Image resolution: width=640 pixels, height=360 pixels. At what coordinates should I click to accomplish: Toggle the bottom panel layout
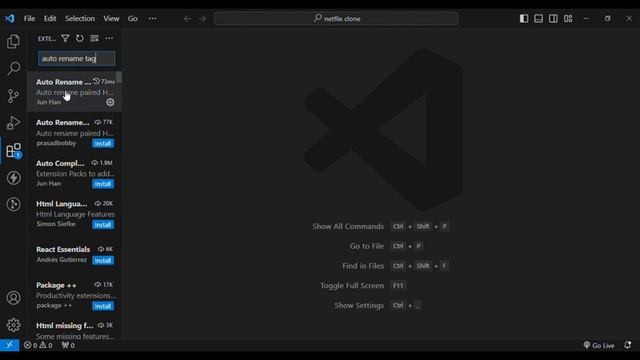tap(538, 18)
